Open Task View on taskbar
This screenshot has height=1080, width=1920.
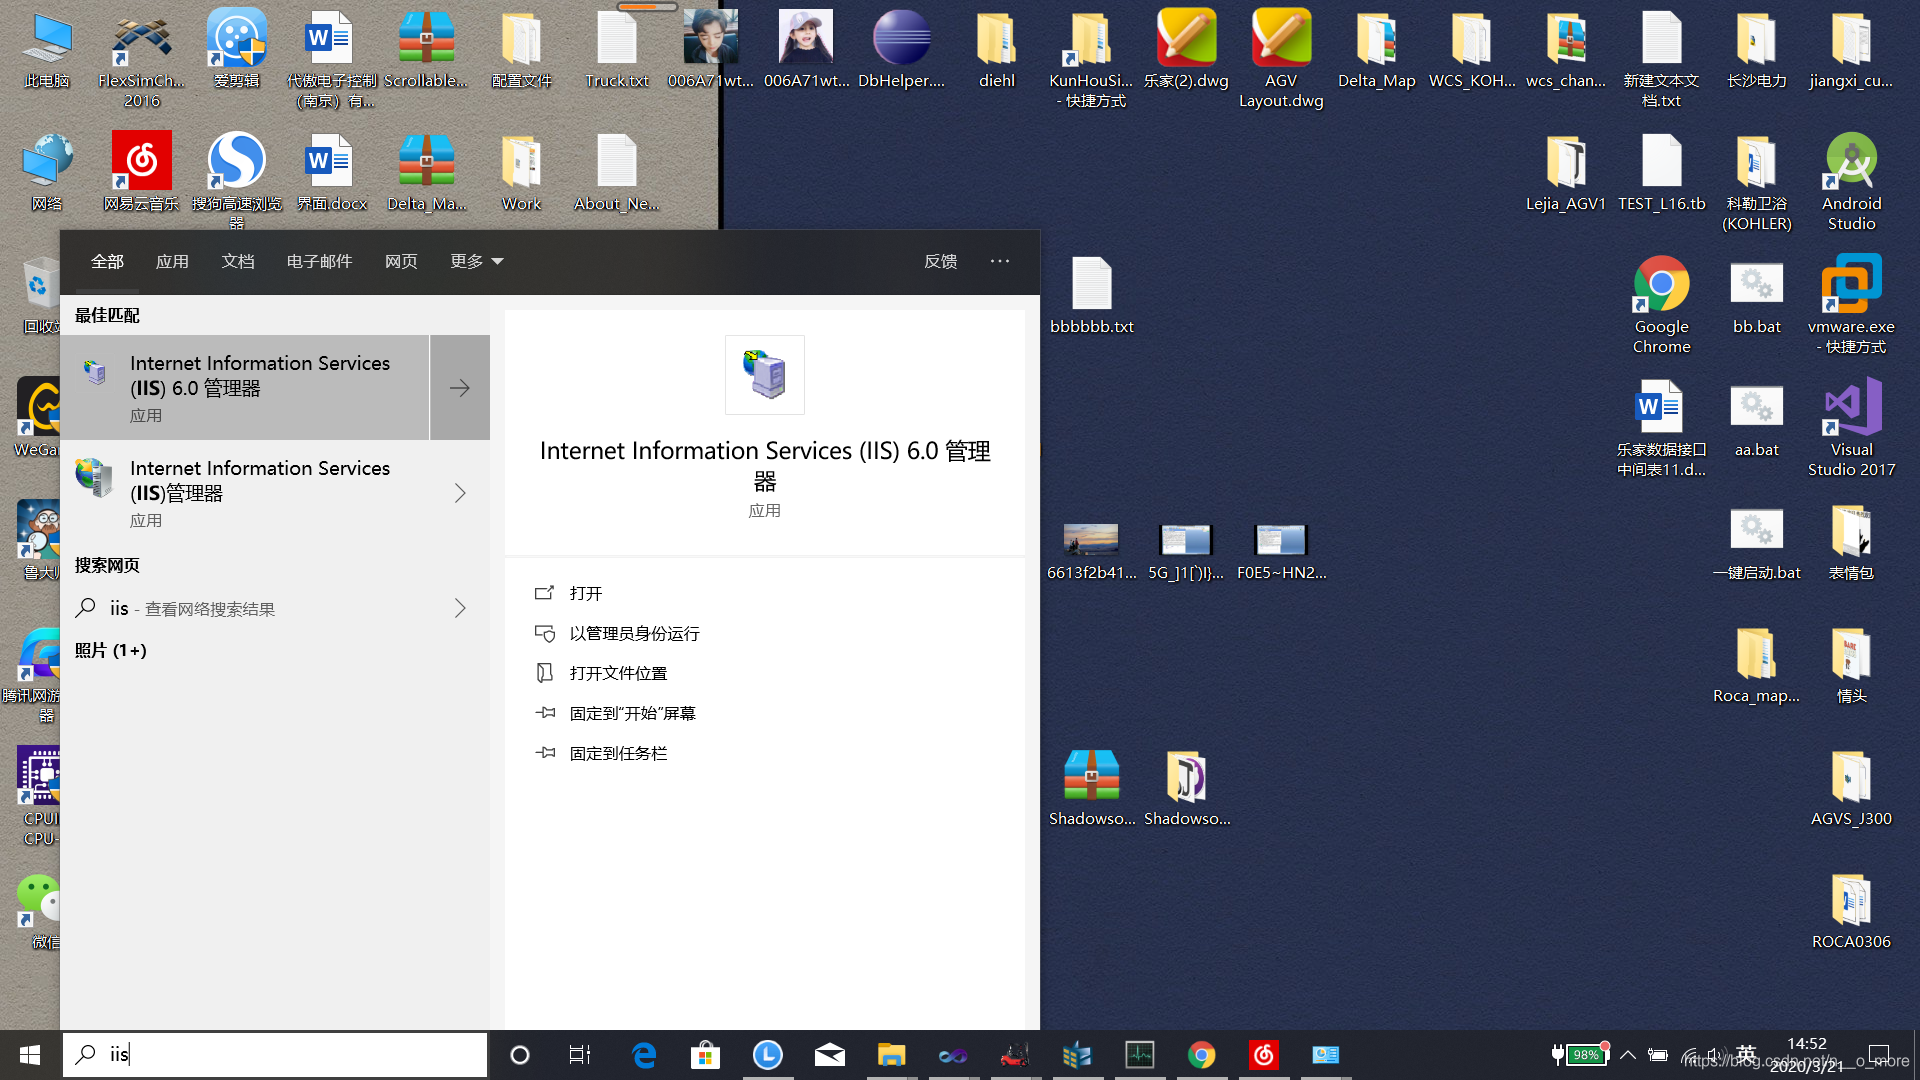coord(580,1055)
